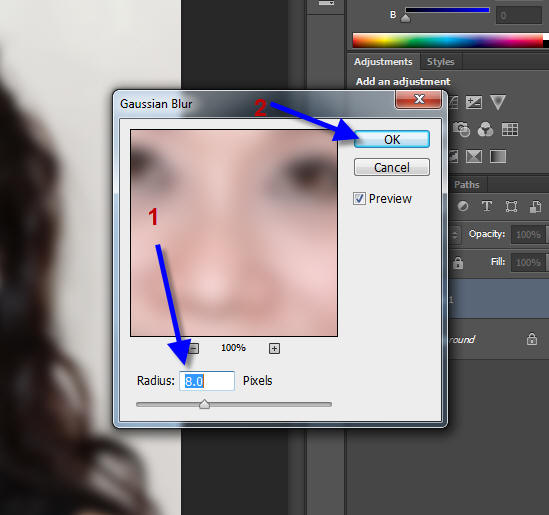Filter layers by type layers
The height and width of the screenshot is (515, 549).
(x=487, y=207)
